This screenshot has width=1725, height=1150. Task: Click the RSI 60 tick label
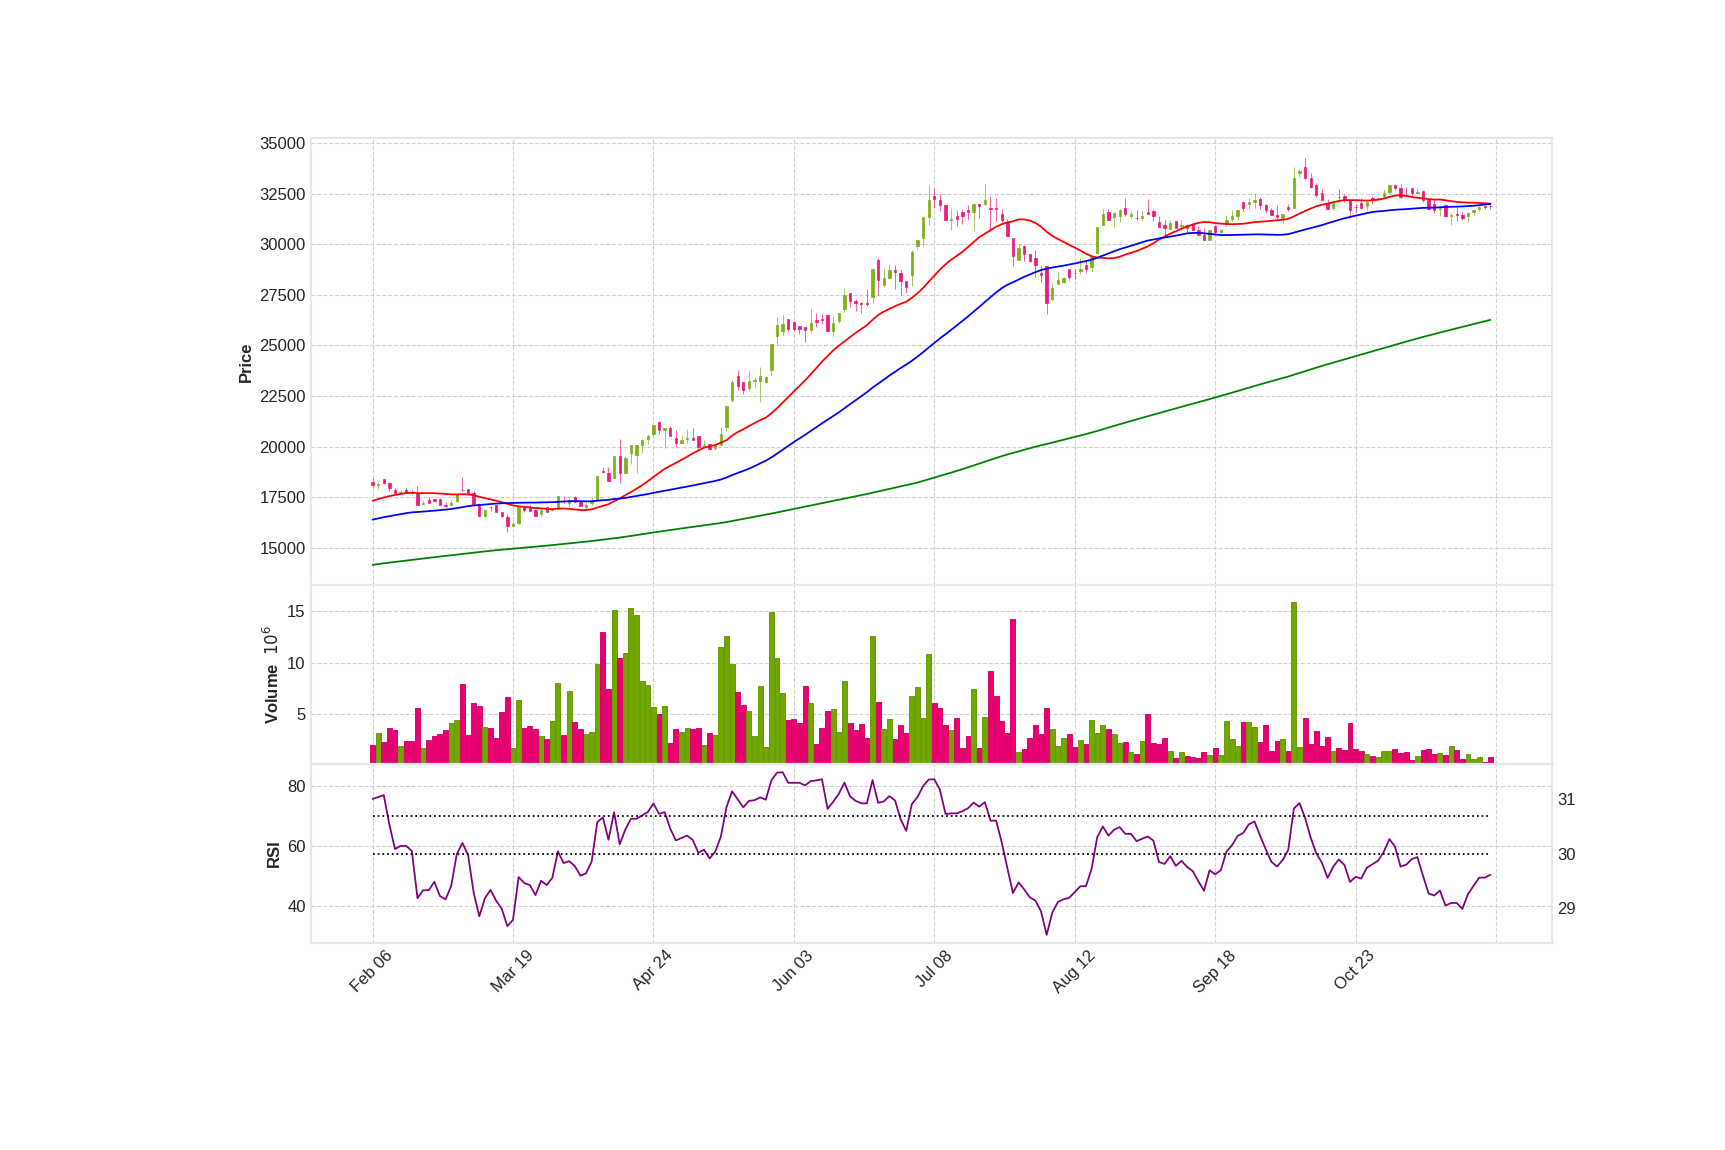297,847
